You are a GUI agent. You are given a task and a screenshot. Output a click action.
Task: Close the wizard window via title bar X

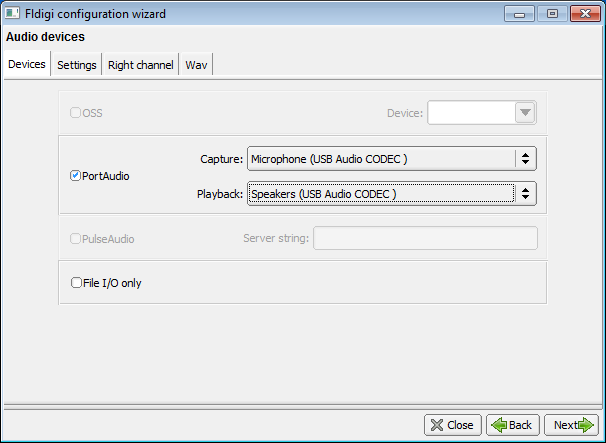point(585,14)
